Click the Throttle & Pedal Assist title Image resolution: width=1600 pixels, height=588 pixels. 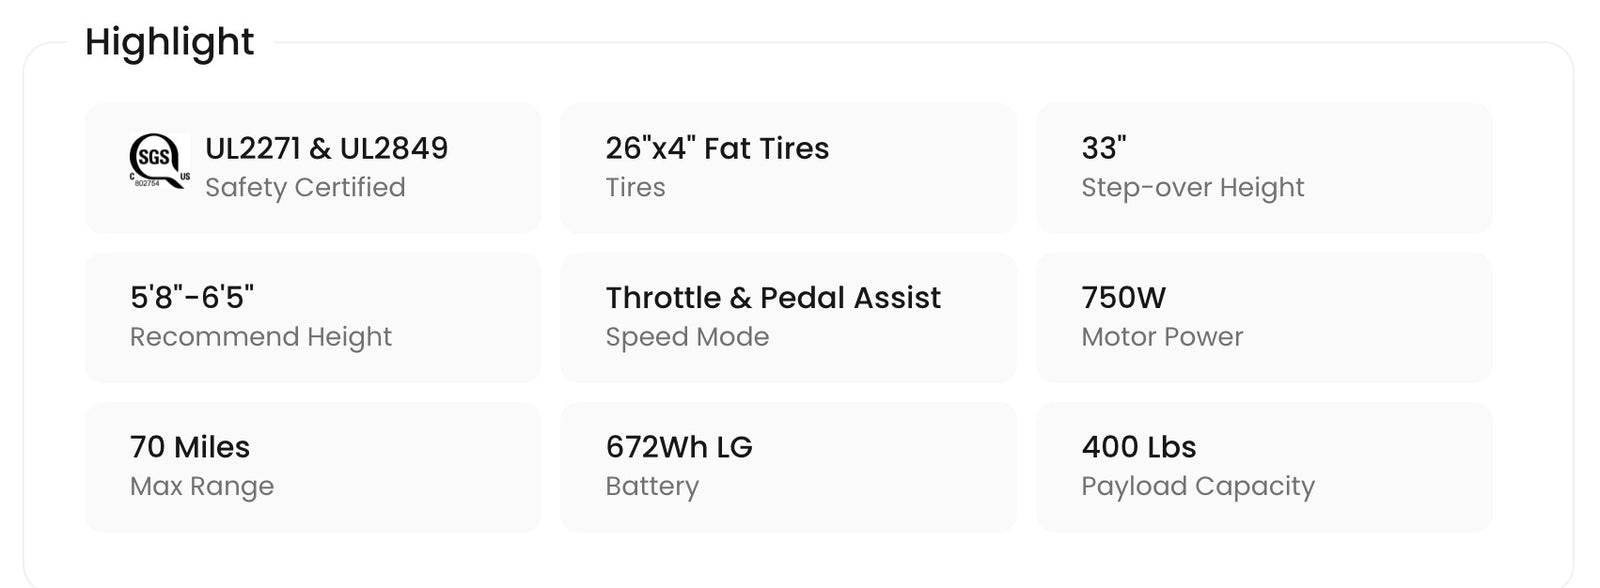[773, 297]
